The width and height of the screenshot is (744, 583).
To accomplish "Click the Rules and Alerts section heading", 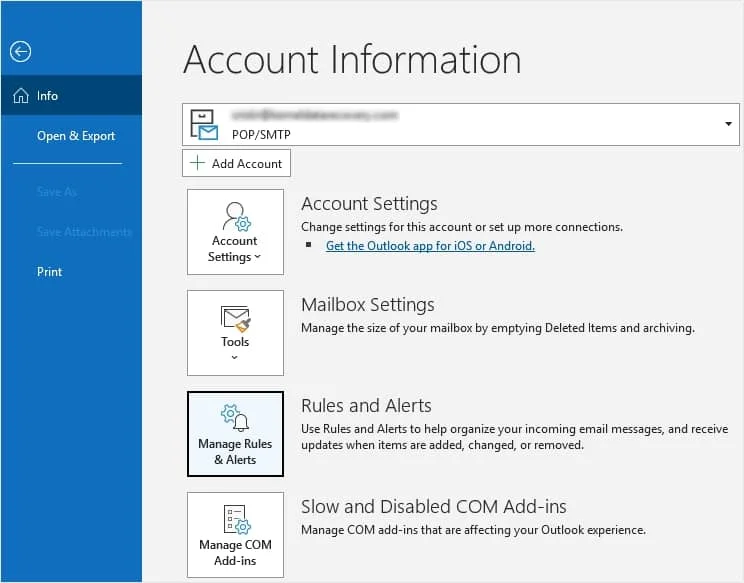I will point(366,406).
